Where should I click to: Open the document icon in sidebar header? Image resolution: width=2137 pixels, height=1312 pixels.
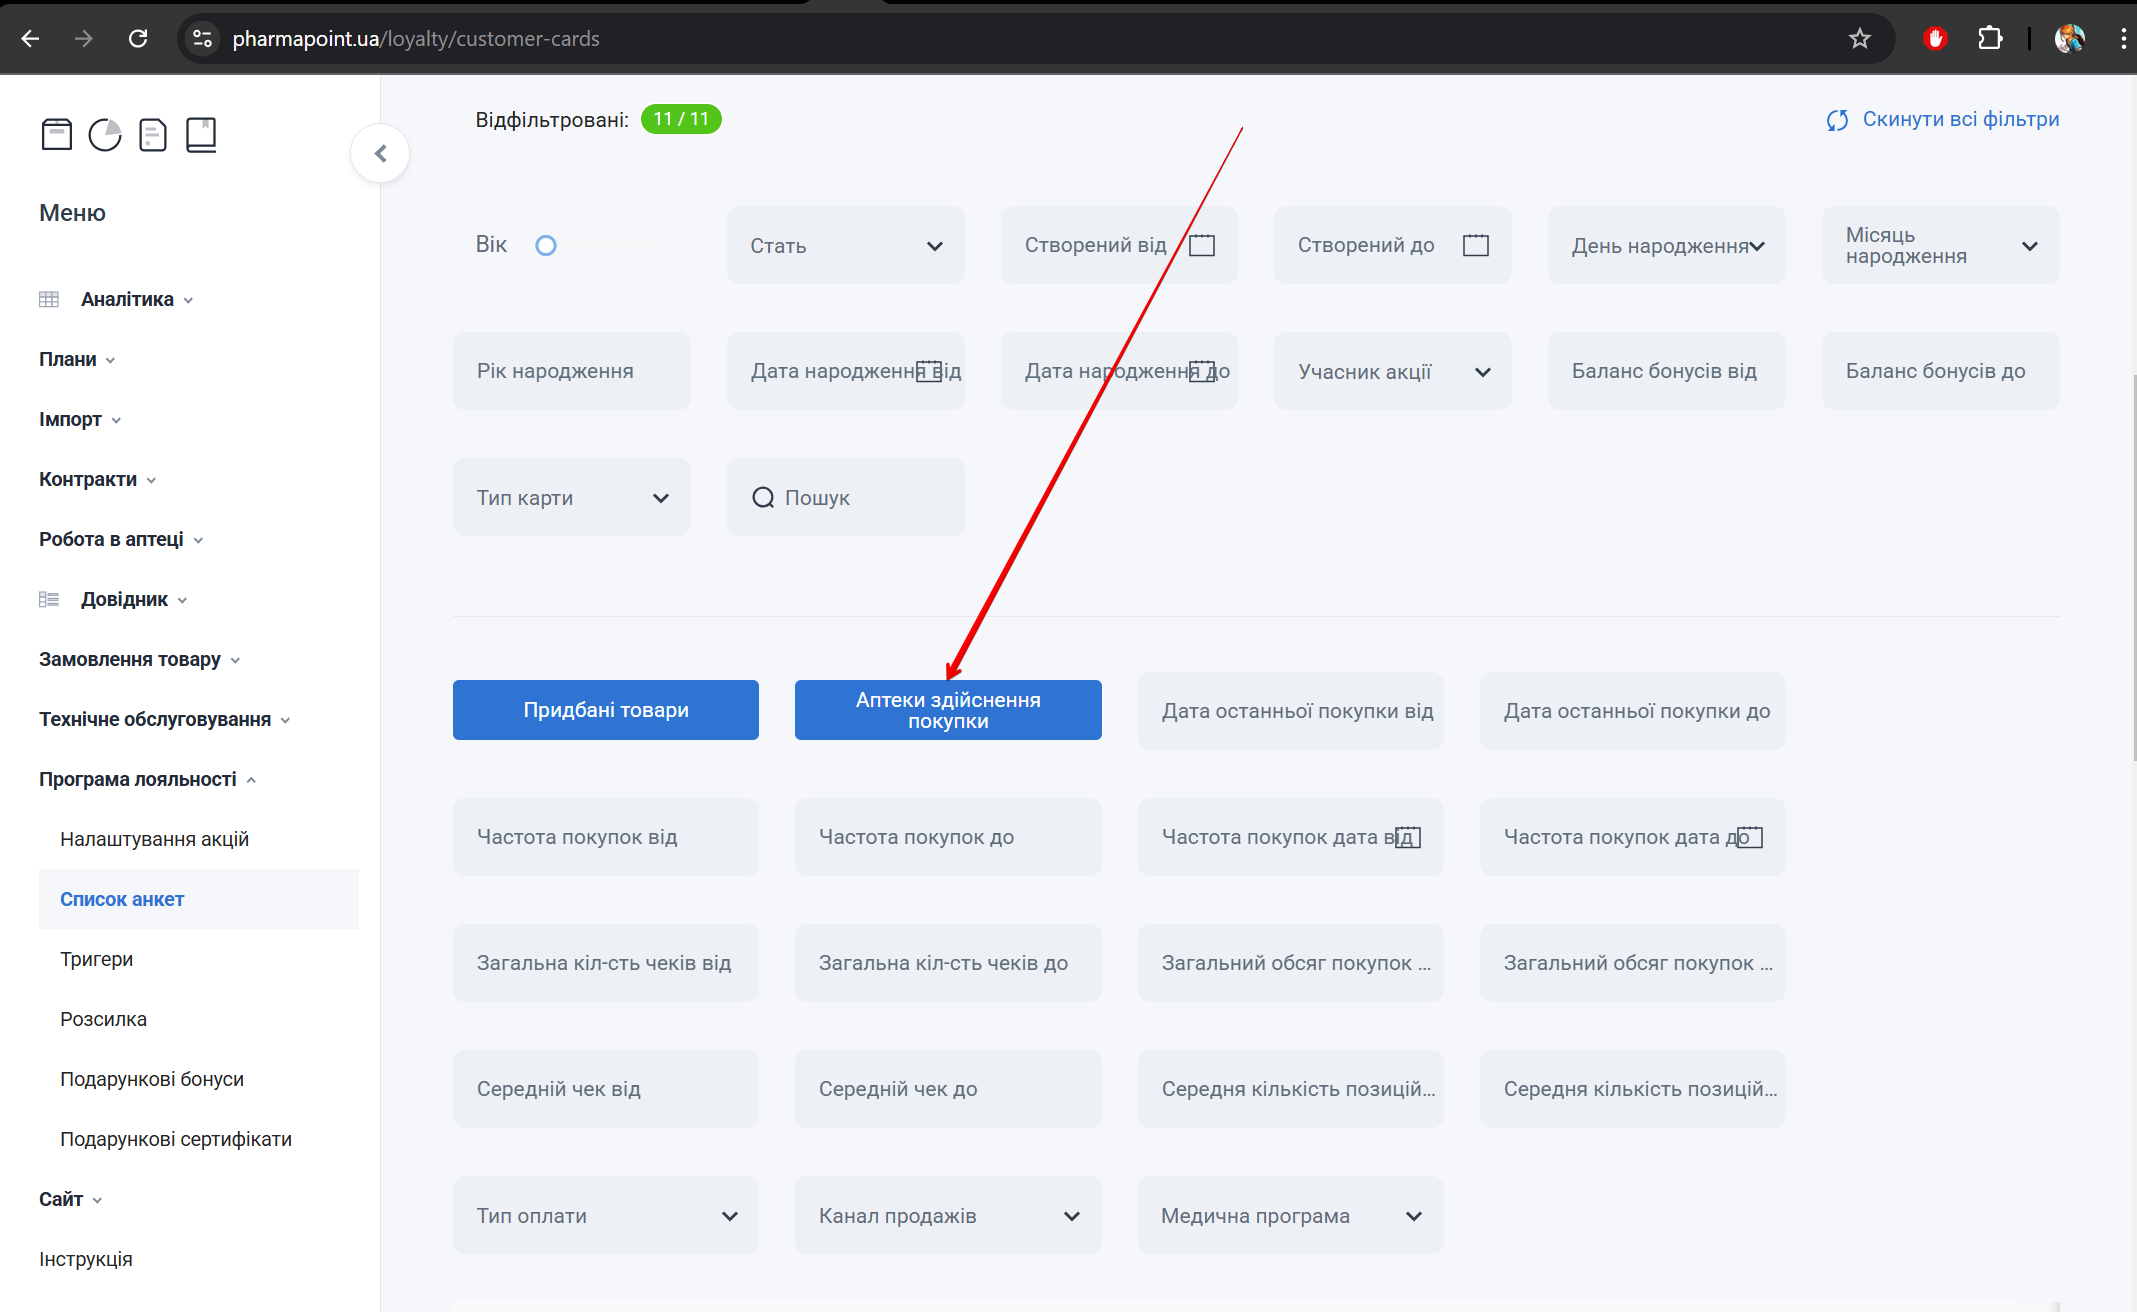[x=153, y=134]
